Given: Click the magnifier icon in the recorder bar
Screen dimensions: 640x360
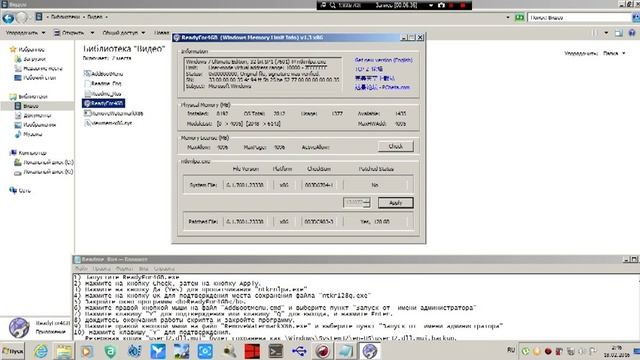Looking at the screenshot, I should 333,5.
